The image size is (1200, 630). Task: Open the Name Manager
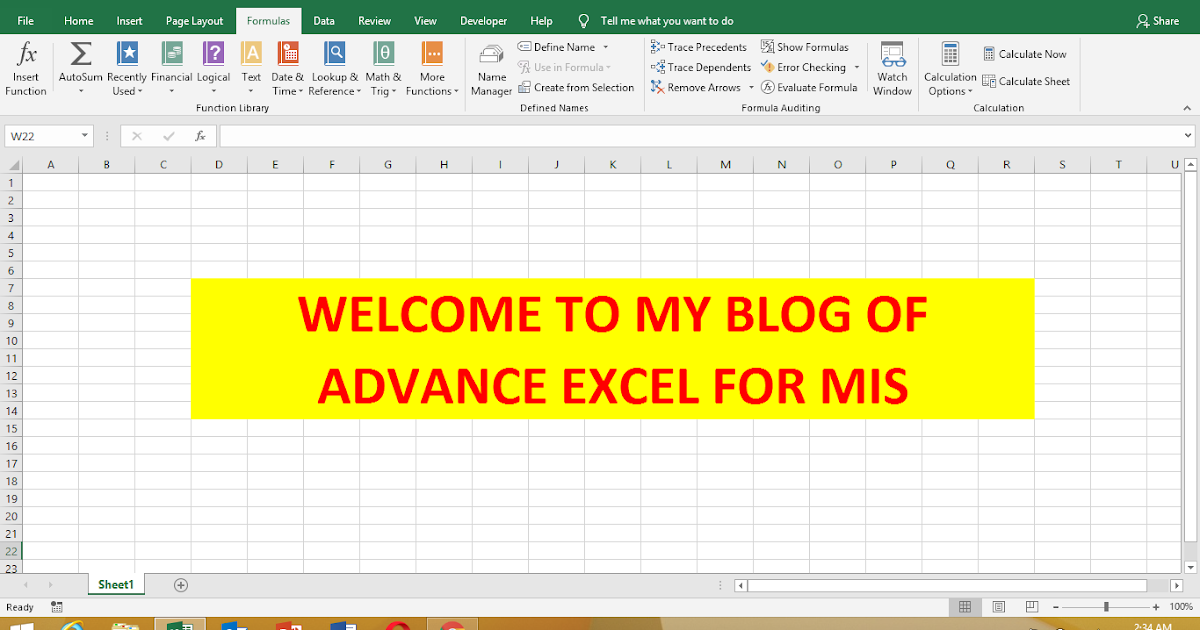point(491,67)
